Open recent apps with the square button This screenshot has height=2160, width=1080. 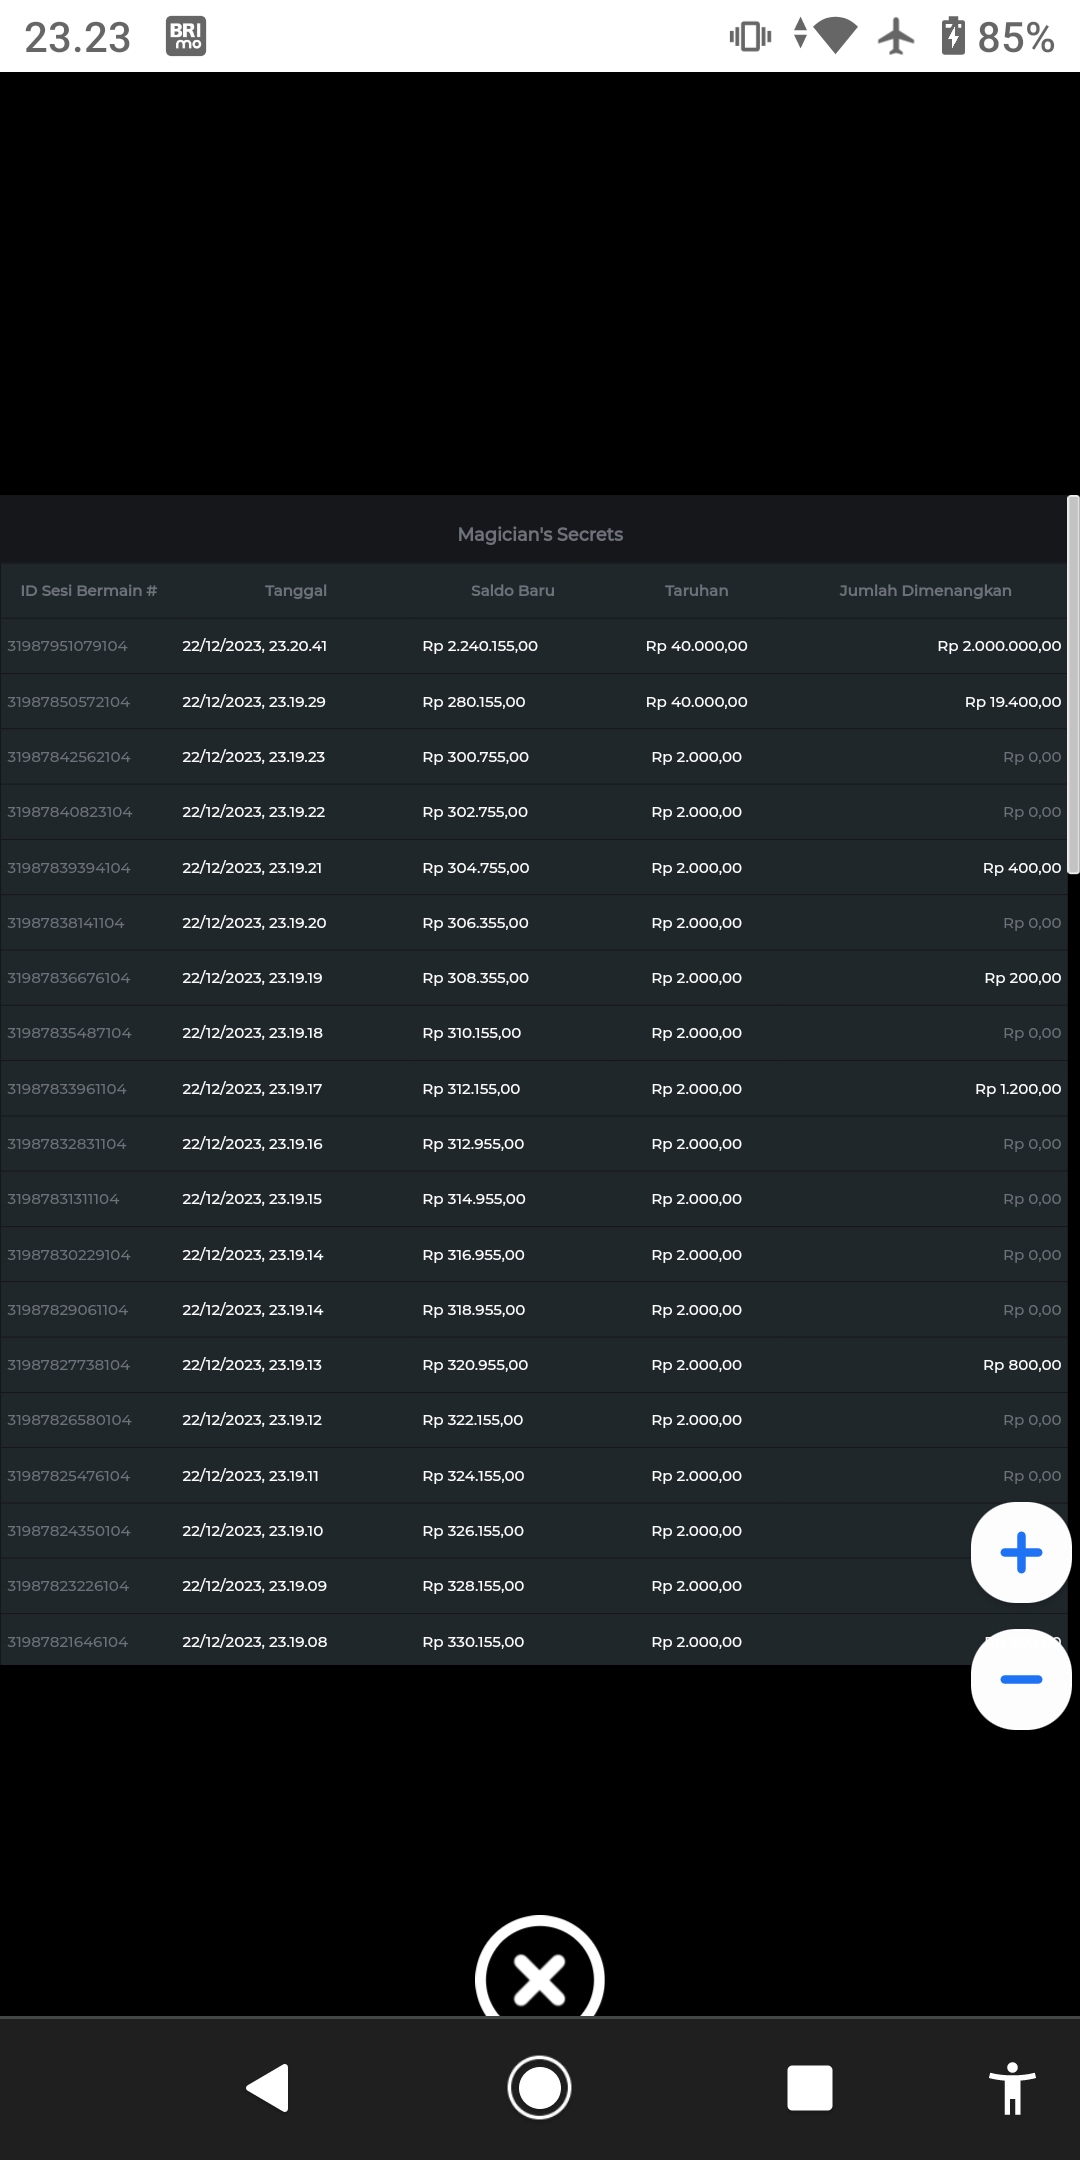coord(810,2088)
